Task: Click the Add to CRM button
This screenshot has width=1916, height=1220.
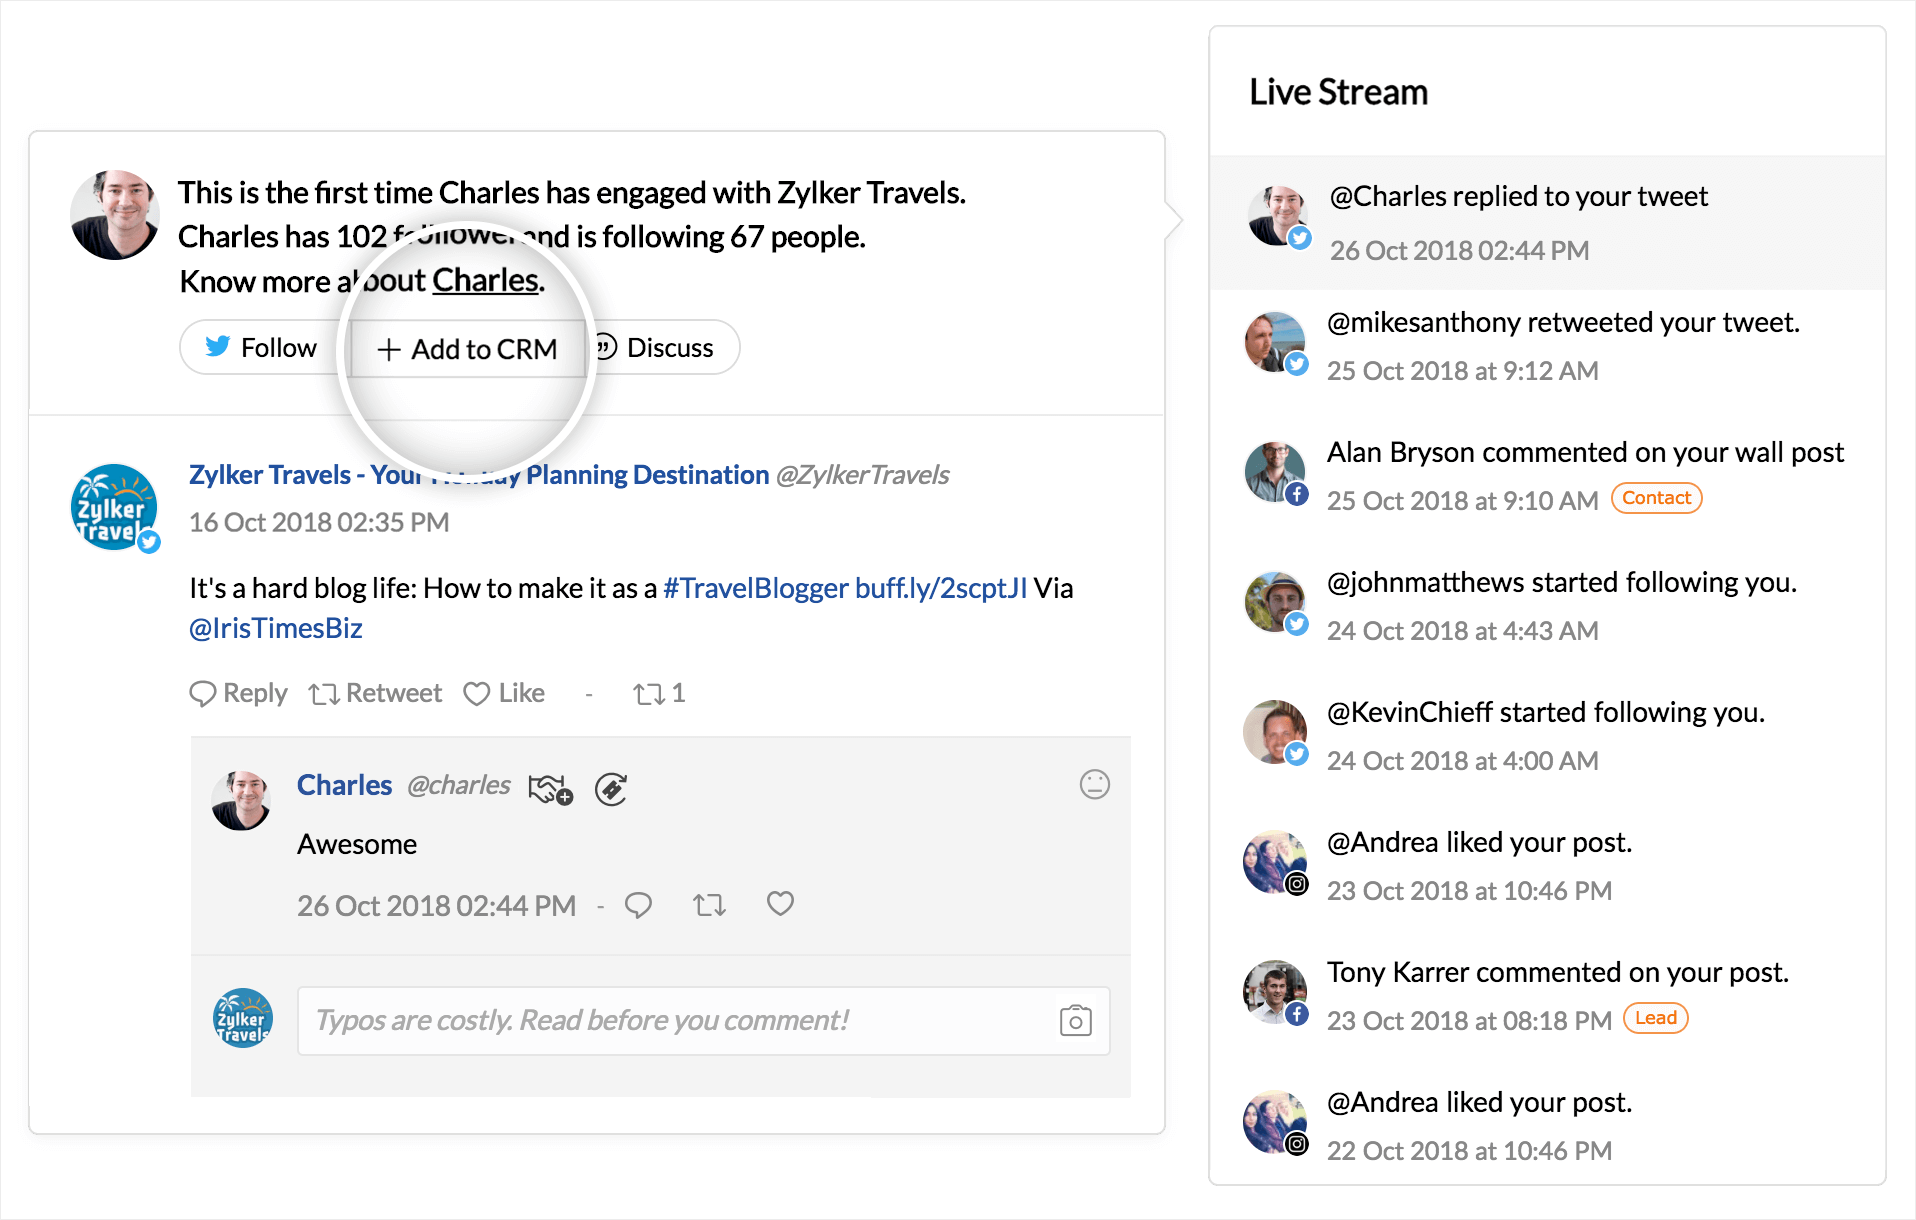Action: [x=467, y=349]
